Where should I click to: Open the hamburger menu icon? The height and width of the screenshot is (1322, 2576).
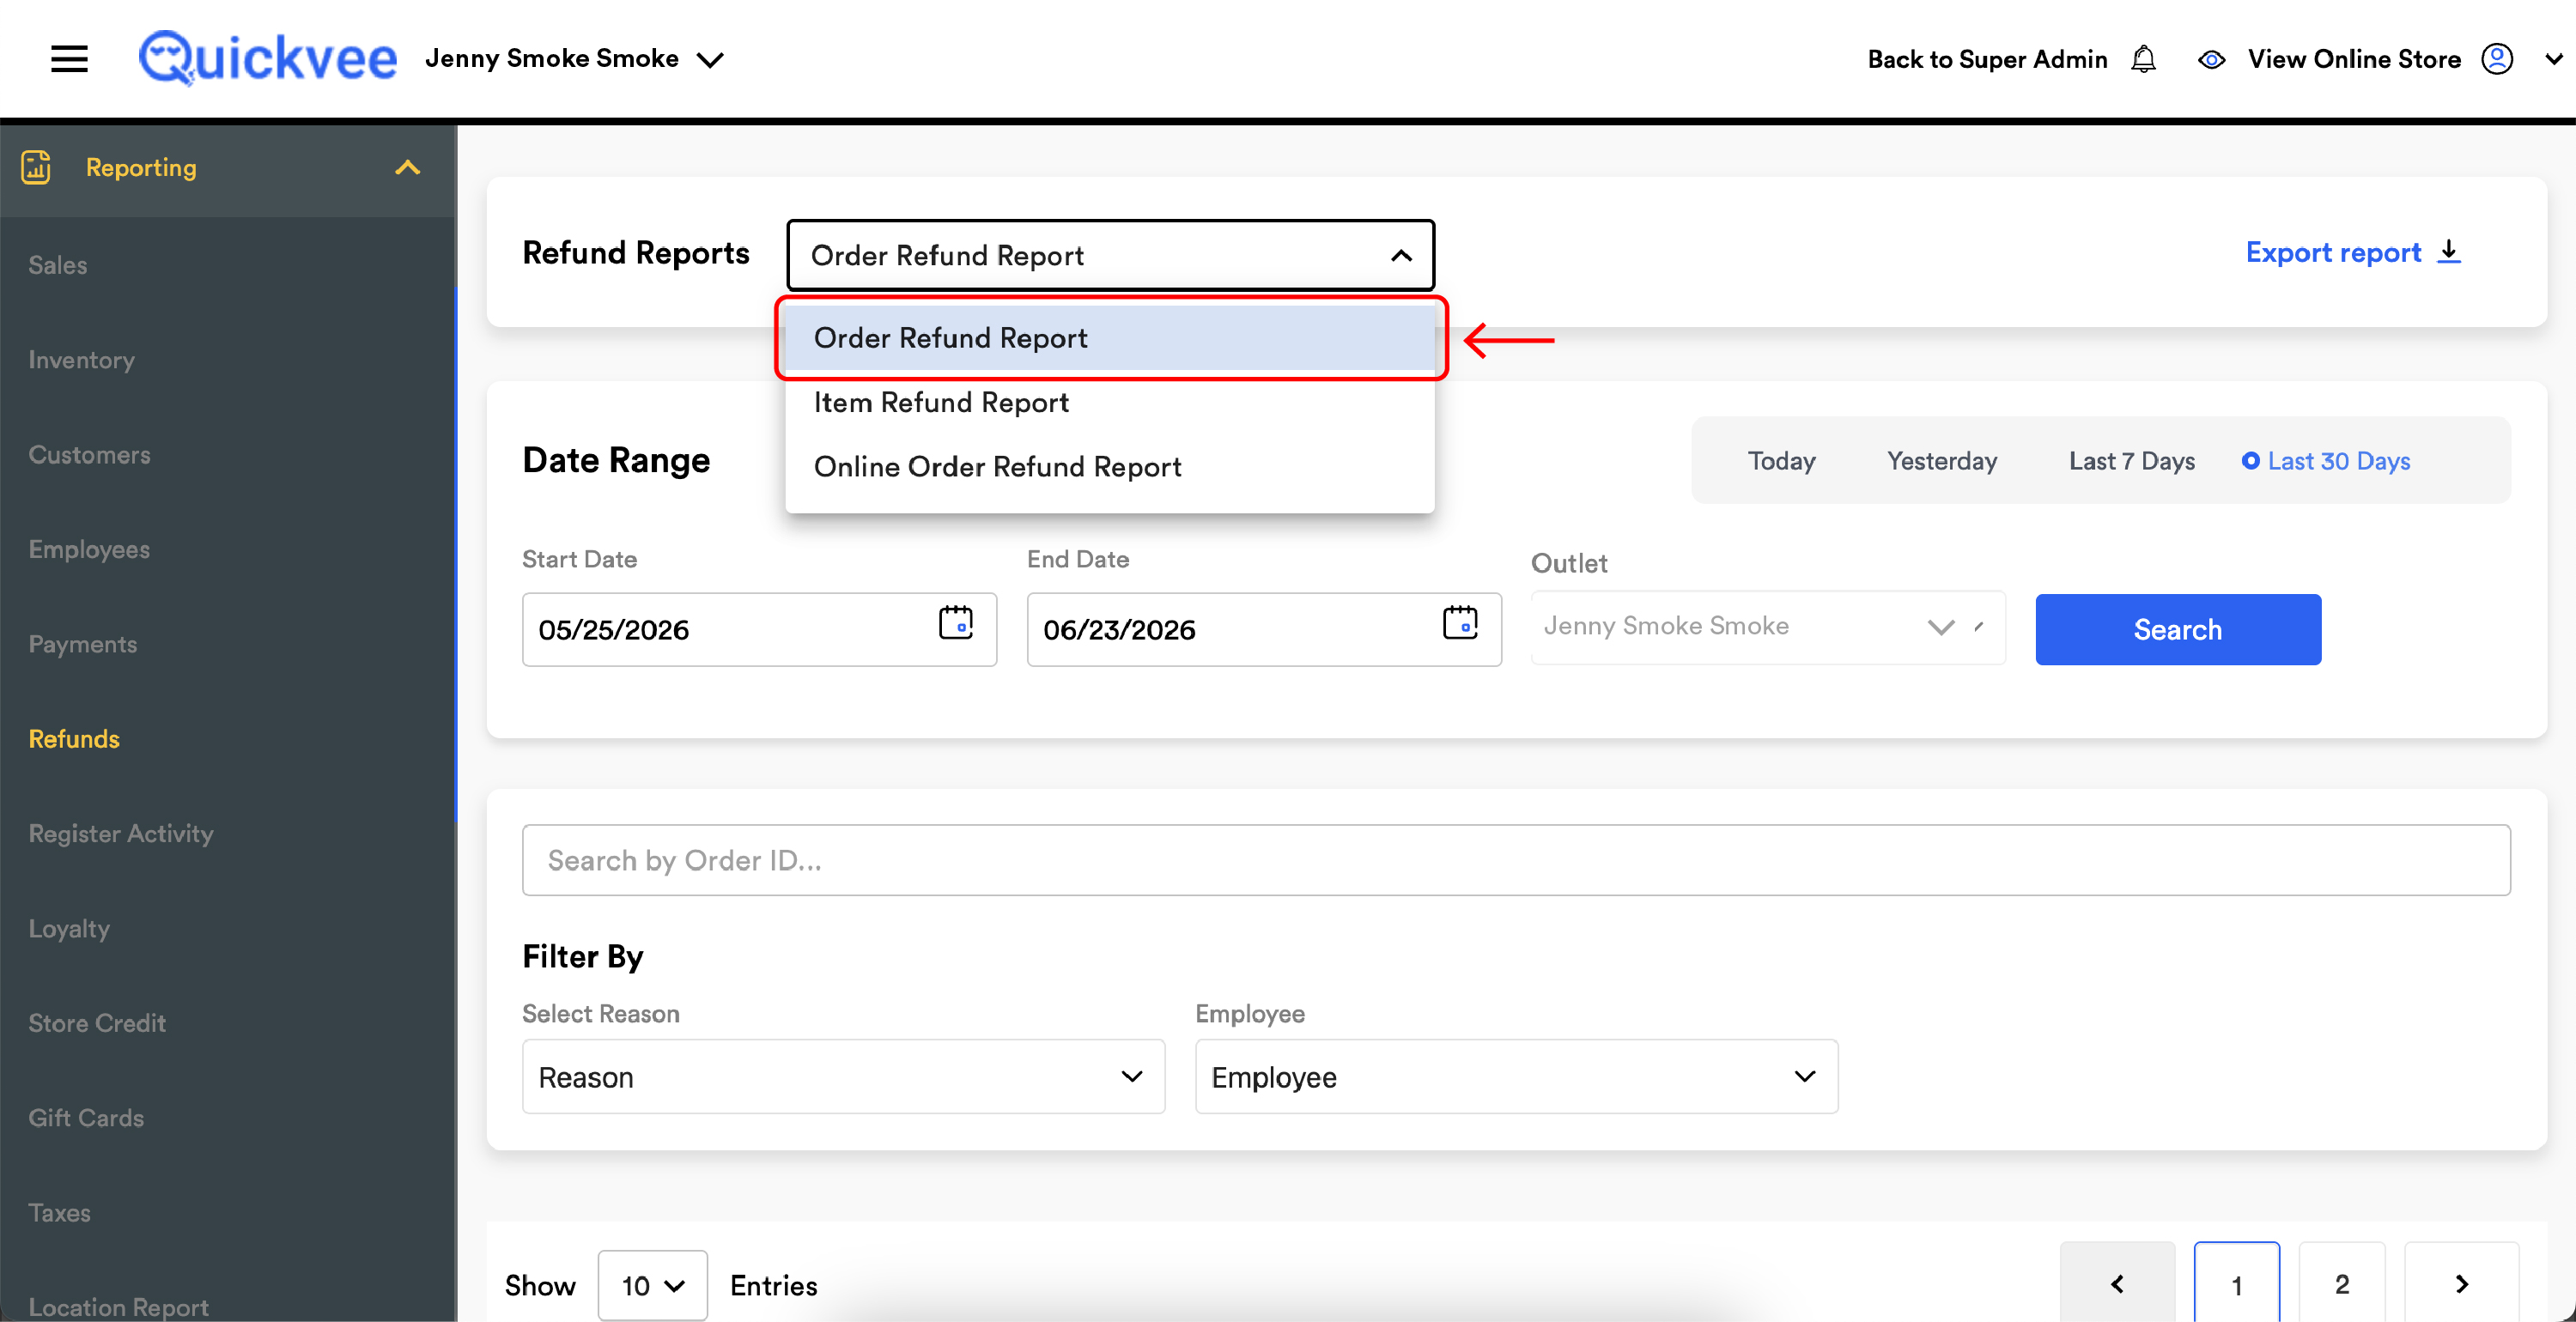[69, 59]
